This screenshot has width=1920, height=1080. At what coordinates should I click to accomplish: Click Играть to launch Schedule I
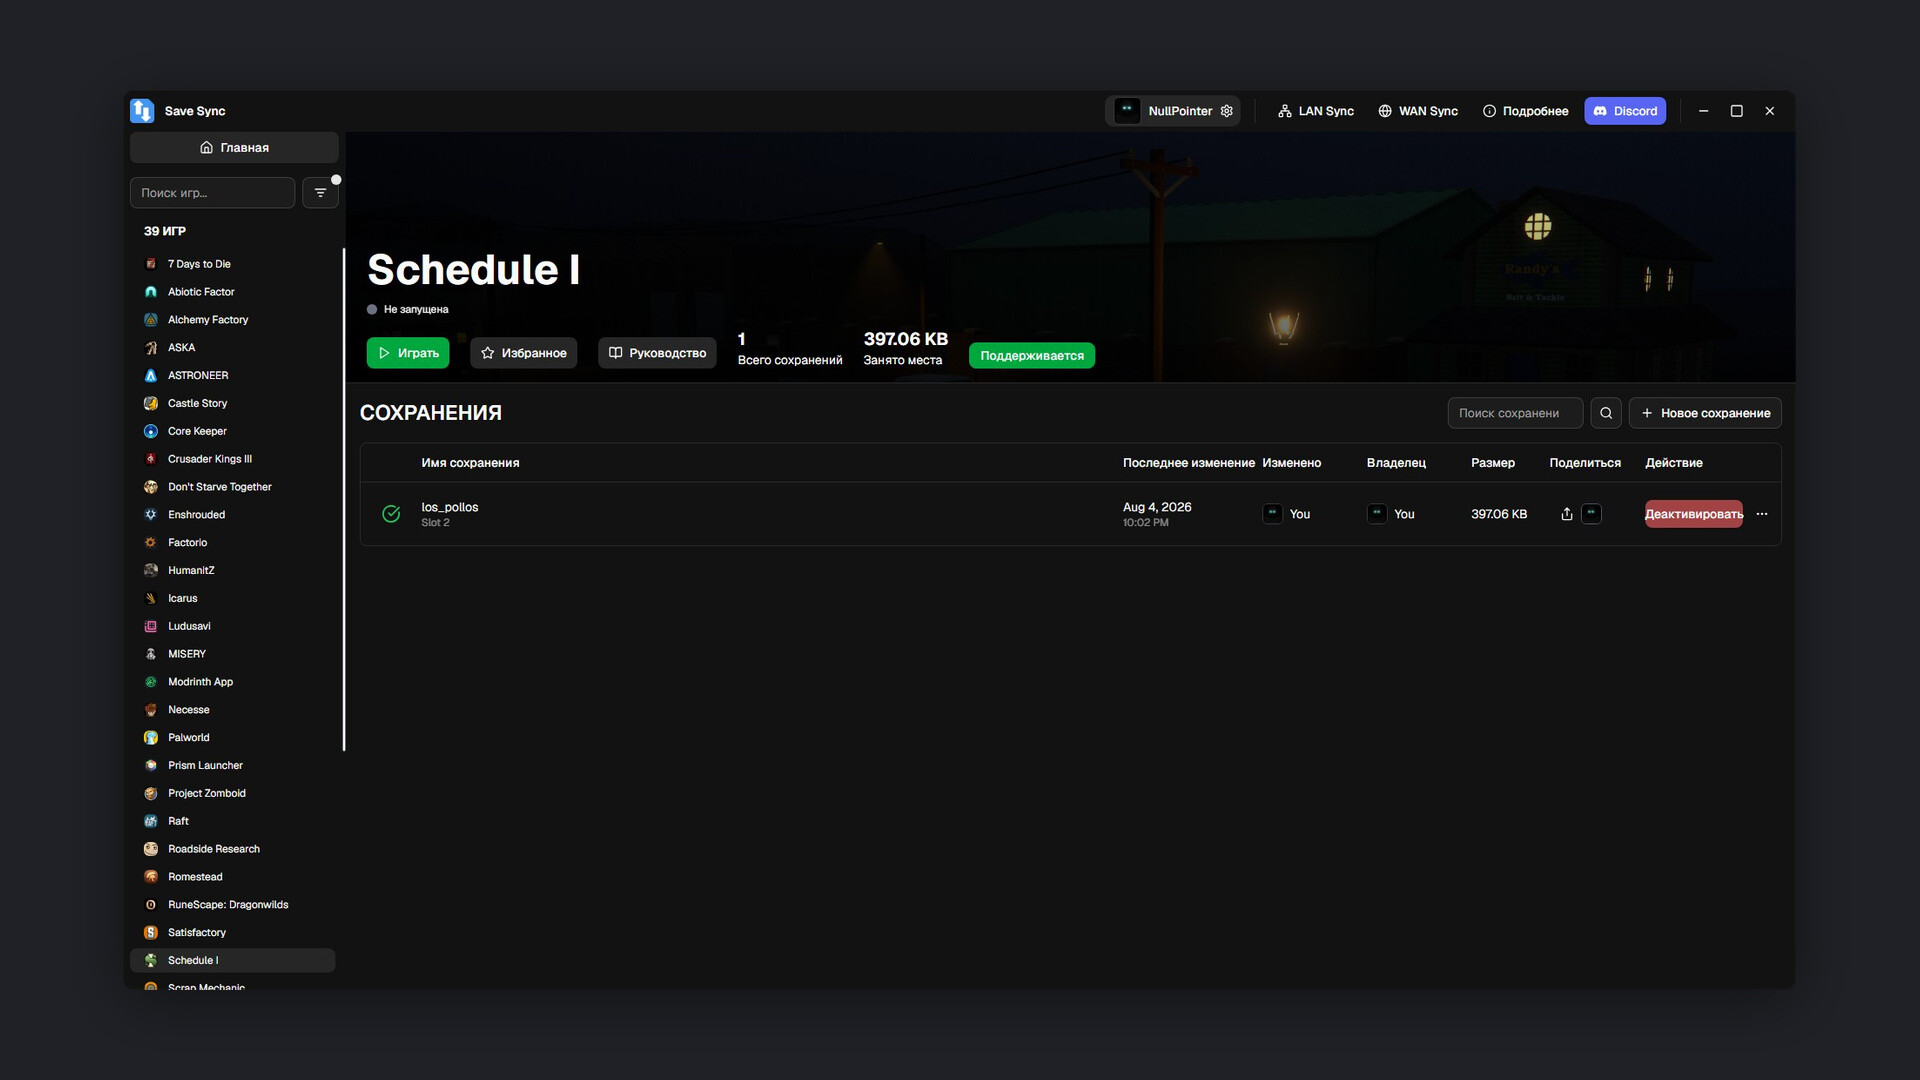(x=408, y=353)
